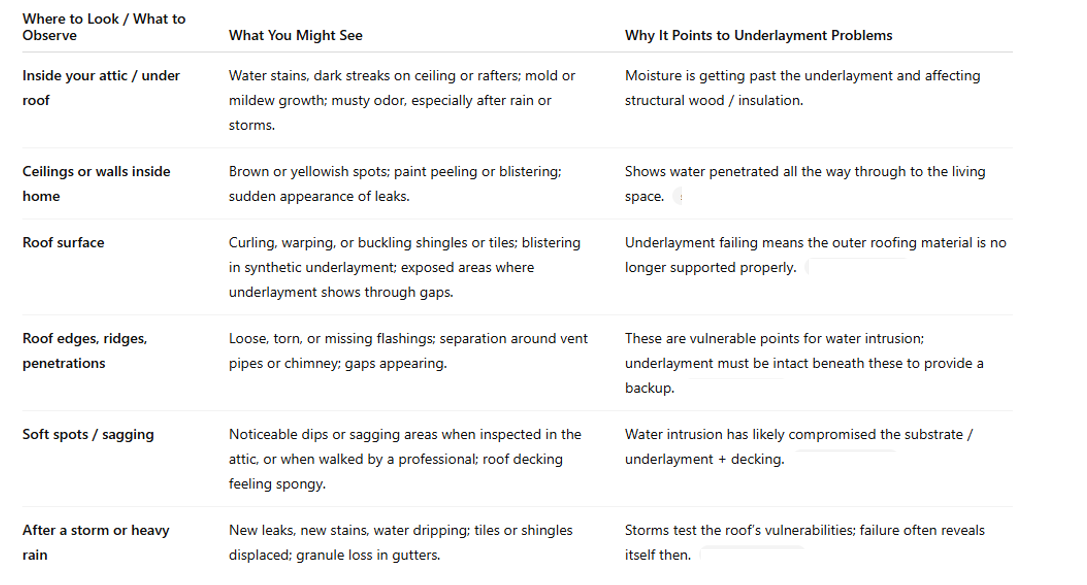Click the "Where to Look / What to Observe" header
The width and height of the screenshot is (1087, 585).
[x=104, y=28]
